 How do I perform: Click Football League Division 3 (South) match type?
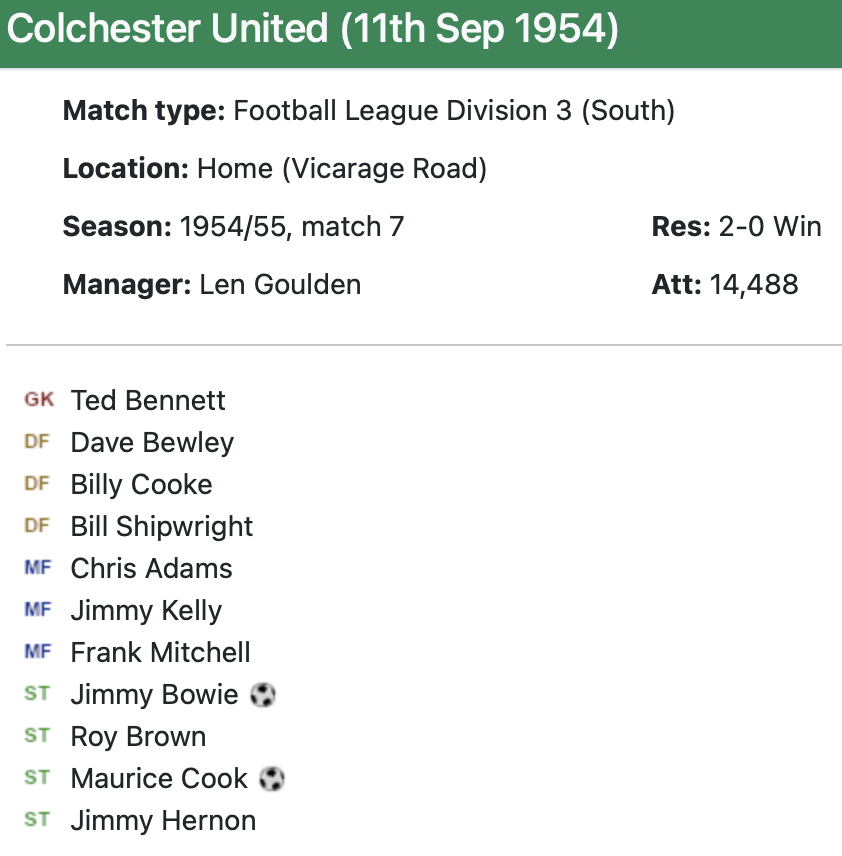click(454, 111)
